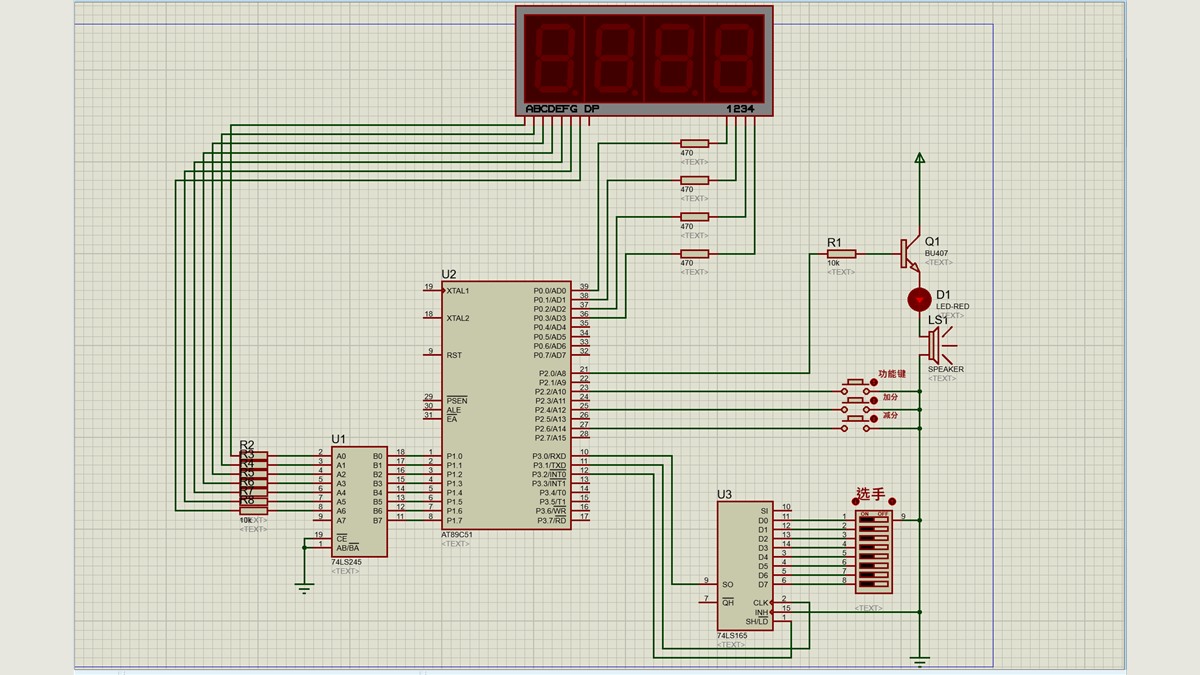The image size is (1200, 675).
Task: Click the red step-up dot beside 选手
Action: point(892,502)
